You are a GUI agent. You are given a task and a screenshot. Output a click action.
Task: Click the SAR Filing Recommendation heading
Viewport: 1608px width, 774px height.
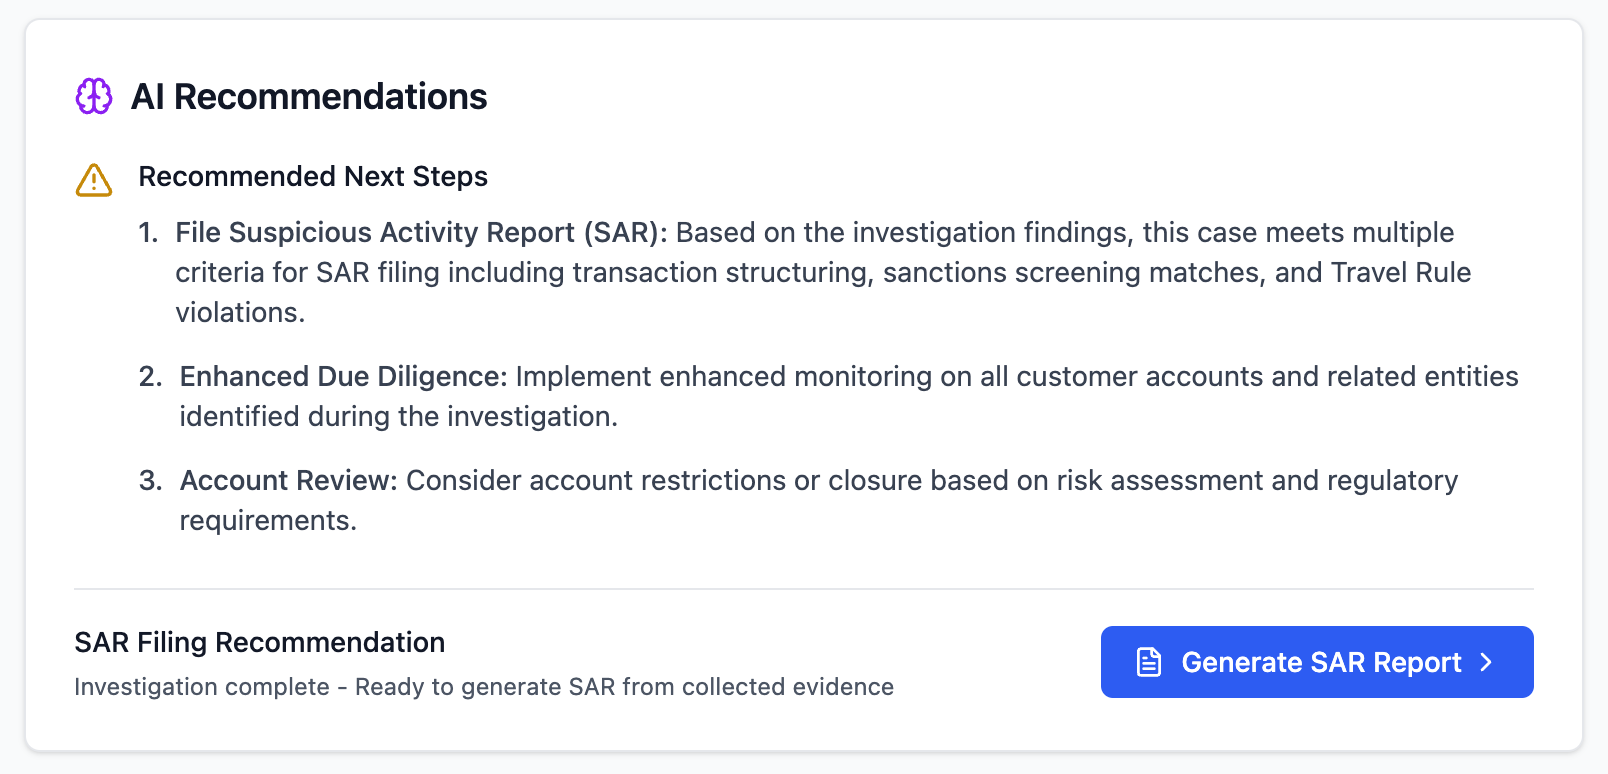260,643
